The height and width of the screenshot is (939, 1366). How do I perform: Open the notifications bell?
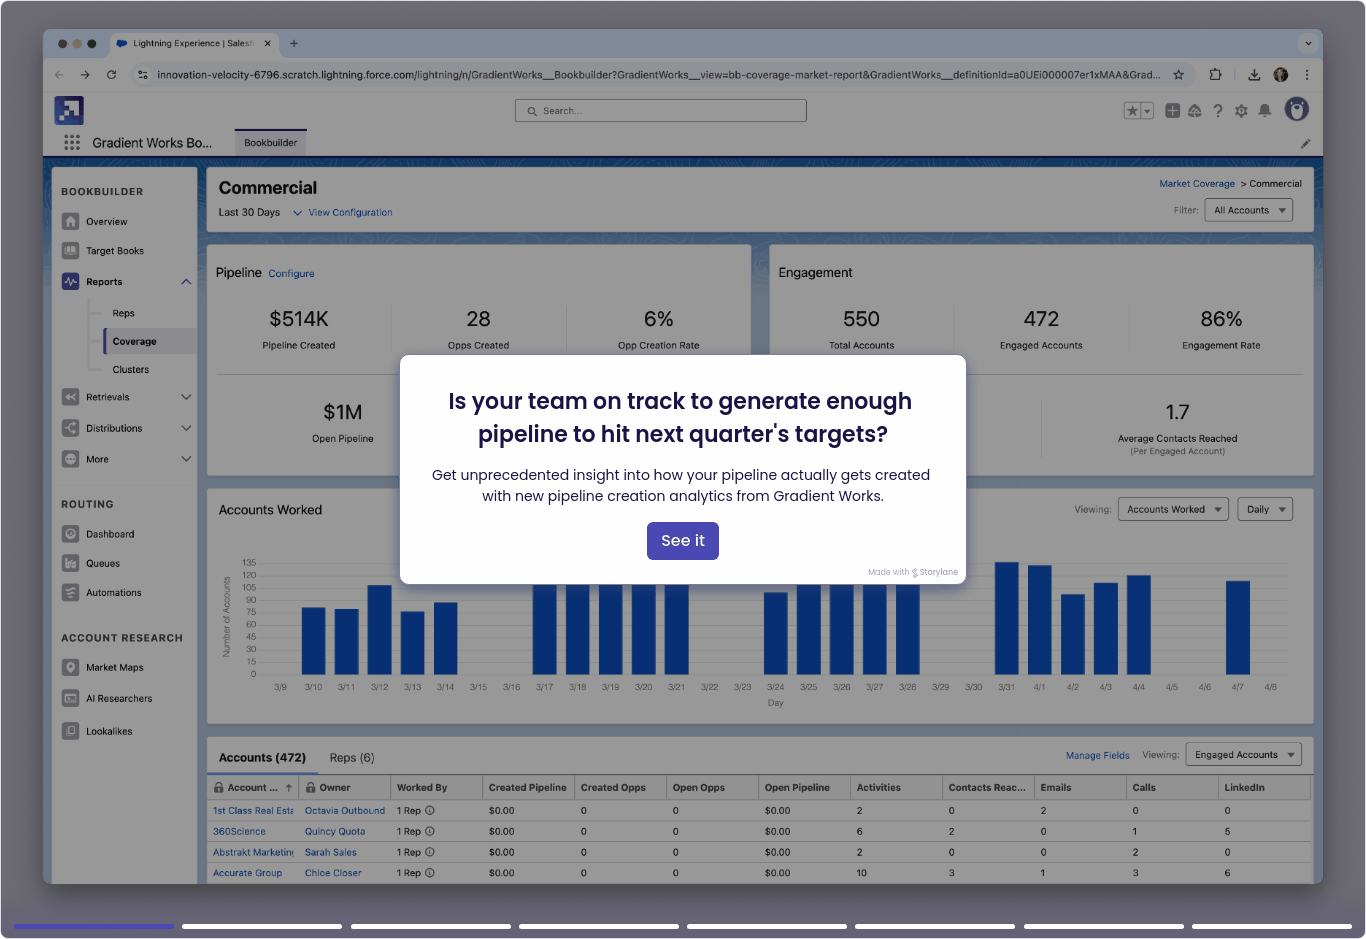tap(1265, 111)
